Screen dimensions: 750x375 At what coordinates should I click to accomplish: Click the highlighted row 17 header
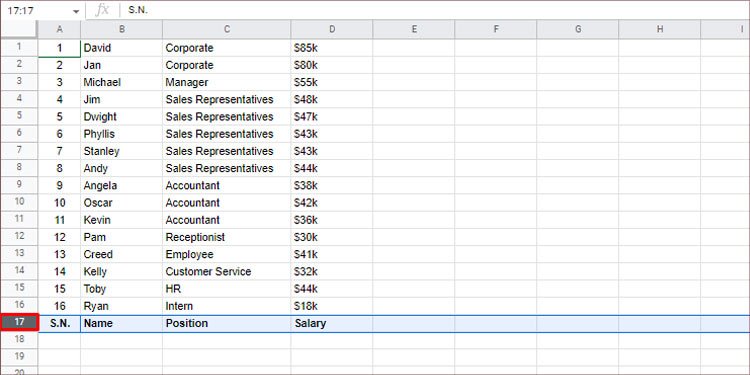(x=19, y=322)
